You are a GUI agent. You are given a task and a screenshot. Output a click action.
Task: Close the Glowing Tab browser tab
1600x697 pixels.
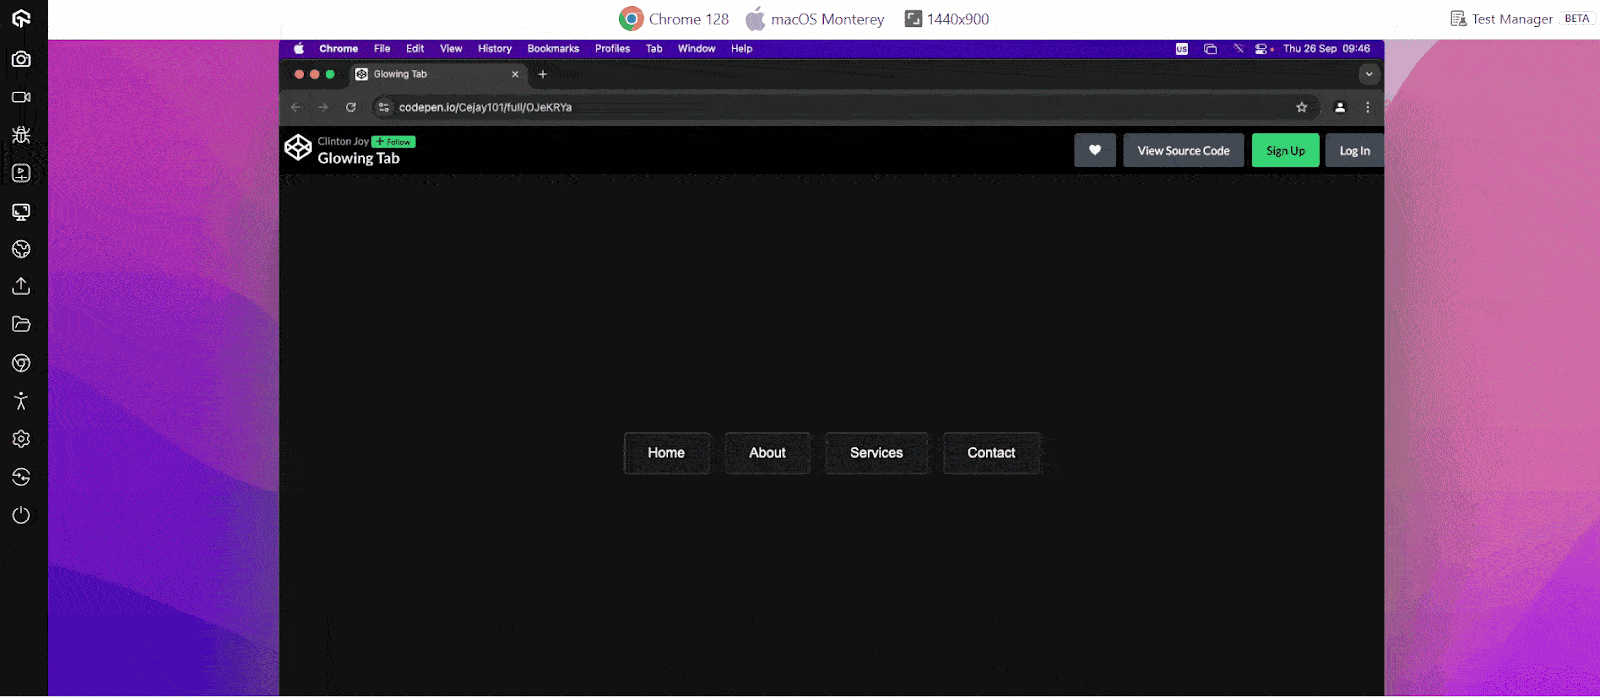(x=515, y=74)
